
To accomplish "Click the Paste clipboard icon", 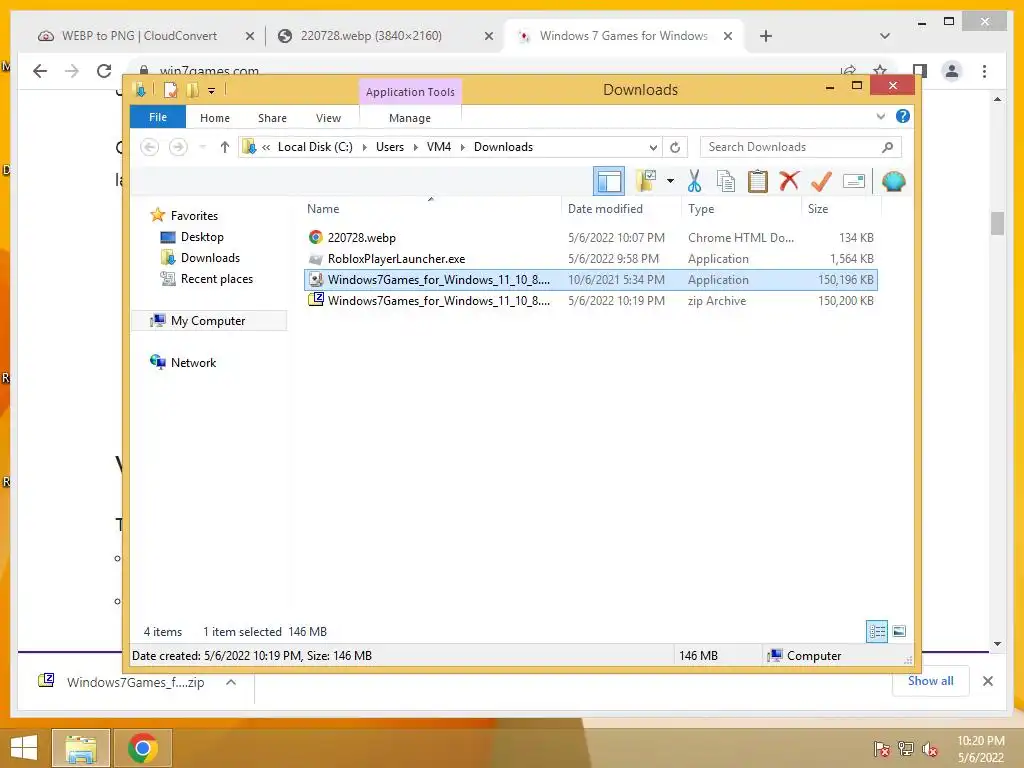I will point(758,181).
